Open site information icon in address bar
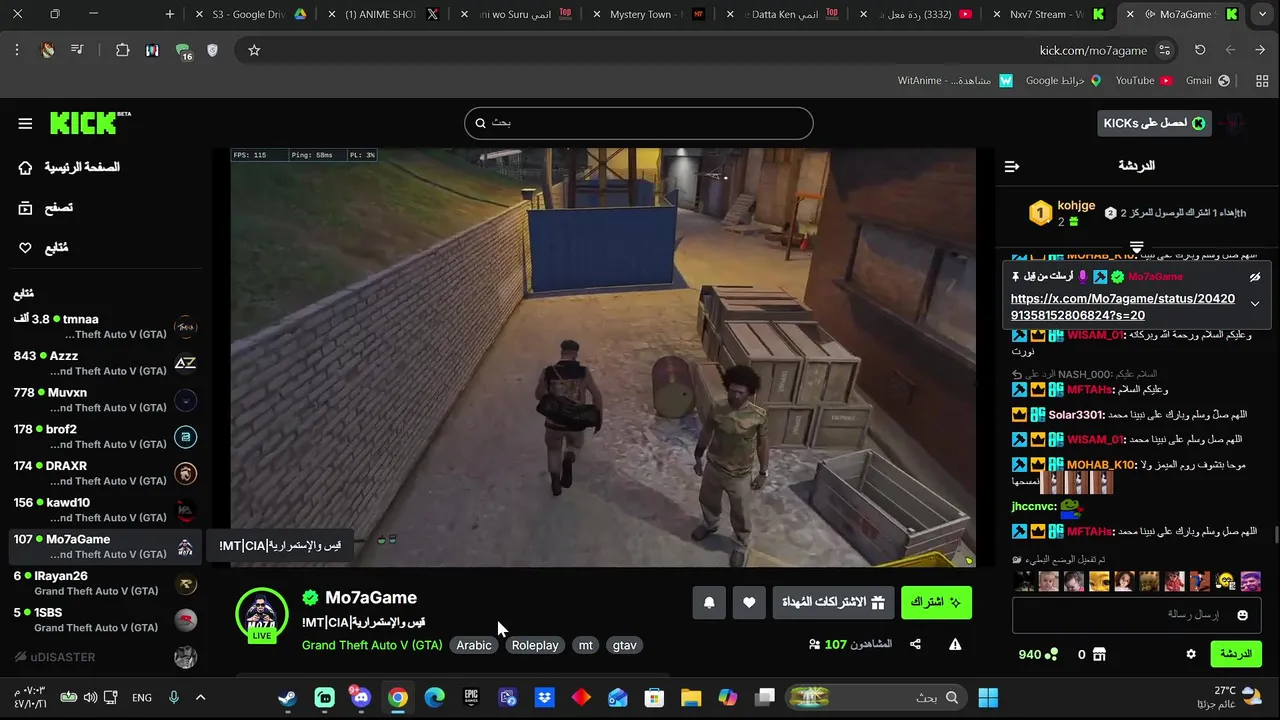 click(1164, 50)
